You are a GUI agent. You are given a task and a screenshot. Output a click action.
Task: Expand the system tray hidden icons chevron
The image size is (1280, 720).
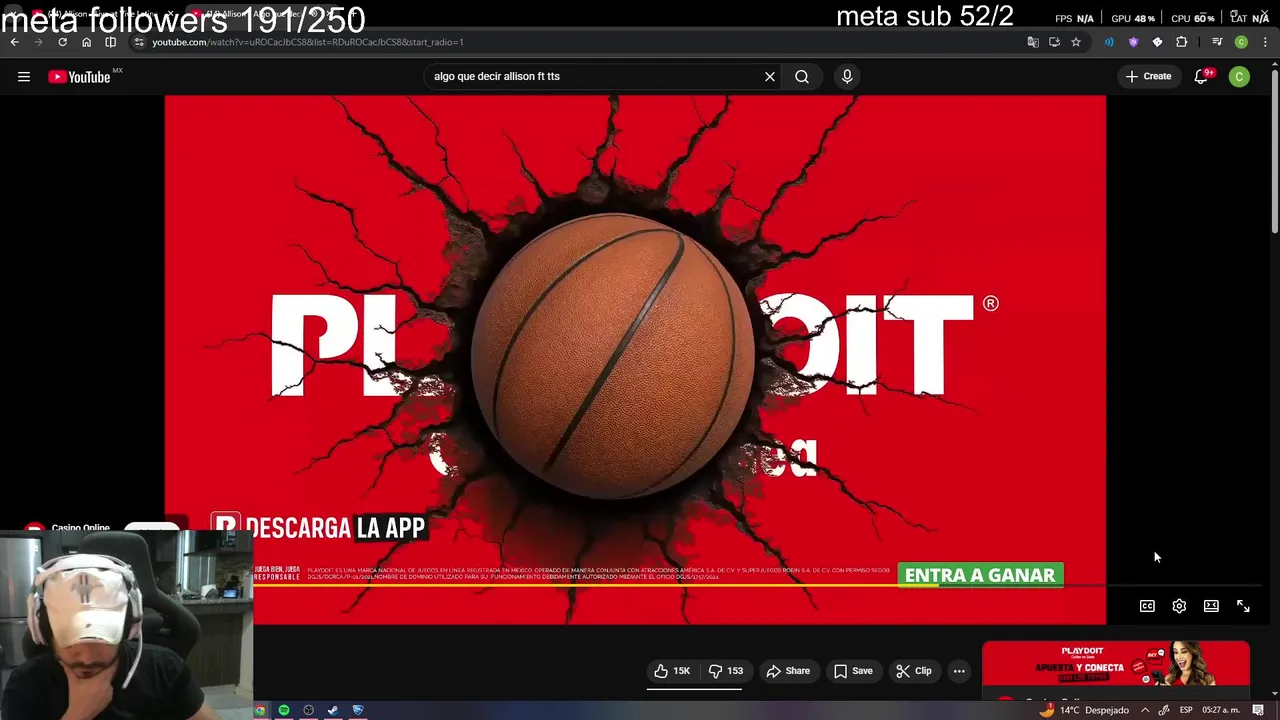tap(1145, 710)
